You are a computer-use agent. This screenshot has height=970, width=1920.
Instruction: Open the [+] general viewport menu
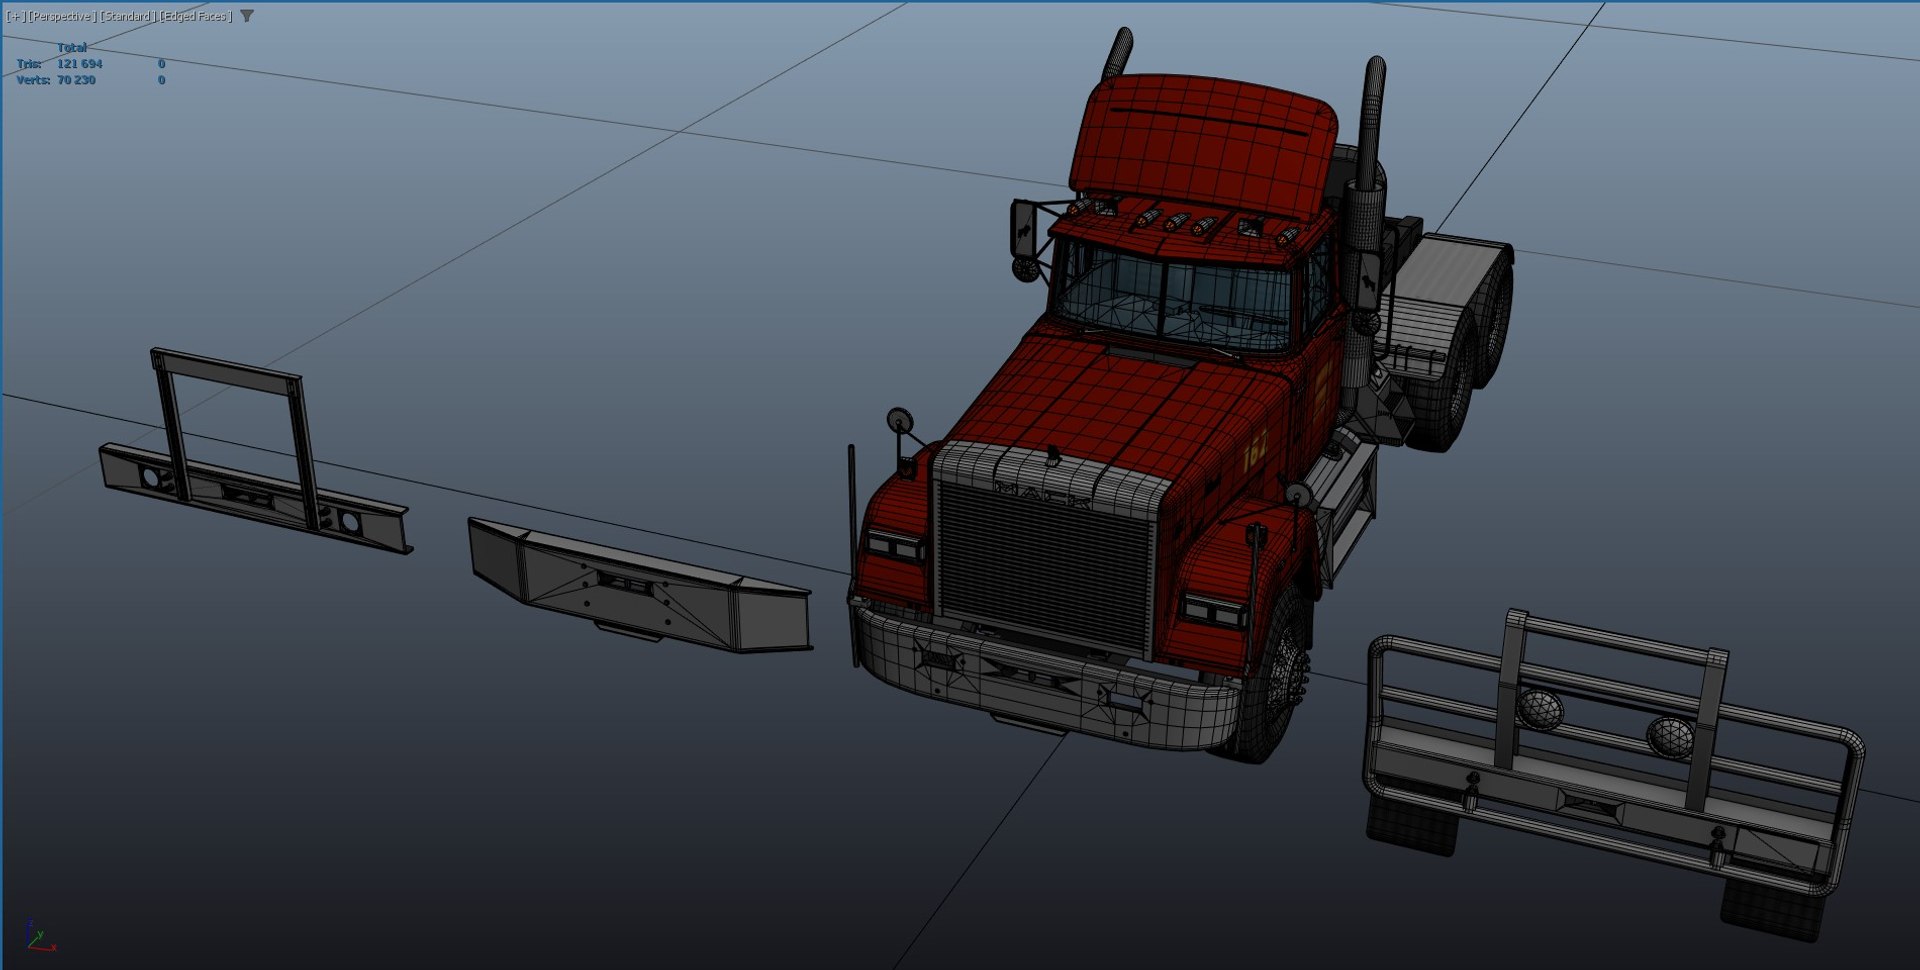[15, 16]
